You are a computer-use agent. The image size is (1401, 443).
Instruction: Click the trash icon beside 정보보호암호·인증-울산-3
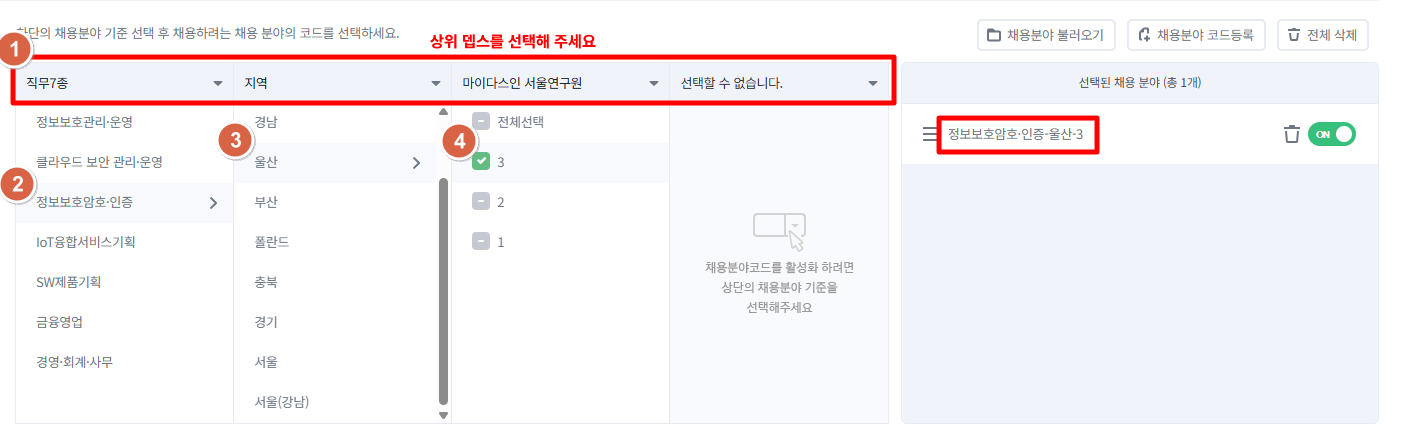click(1292, 134)
